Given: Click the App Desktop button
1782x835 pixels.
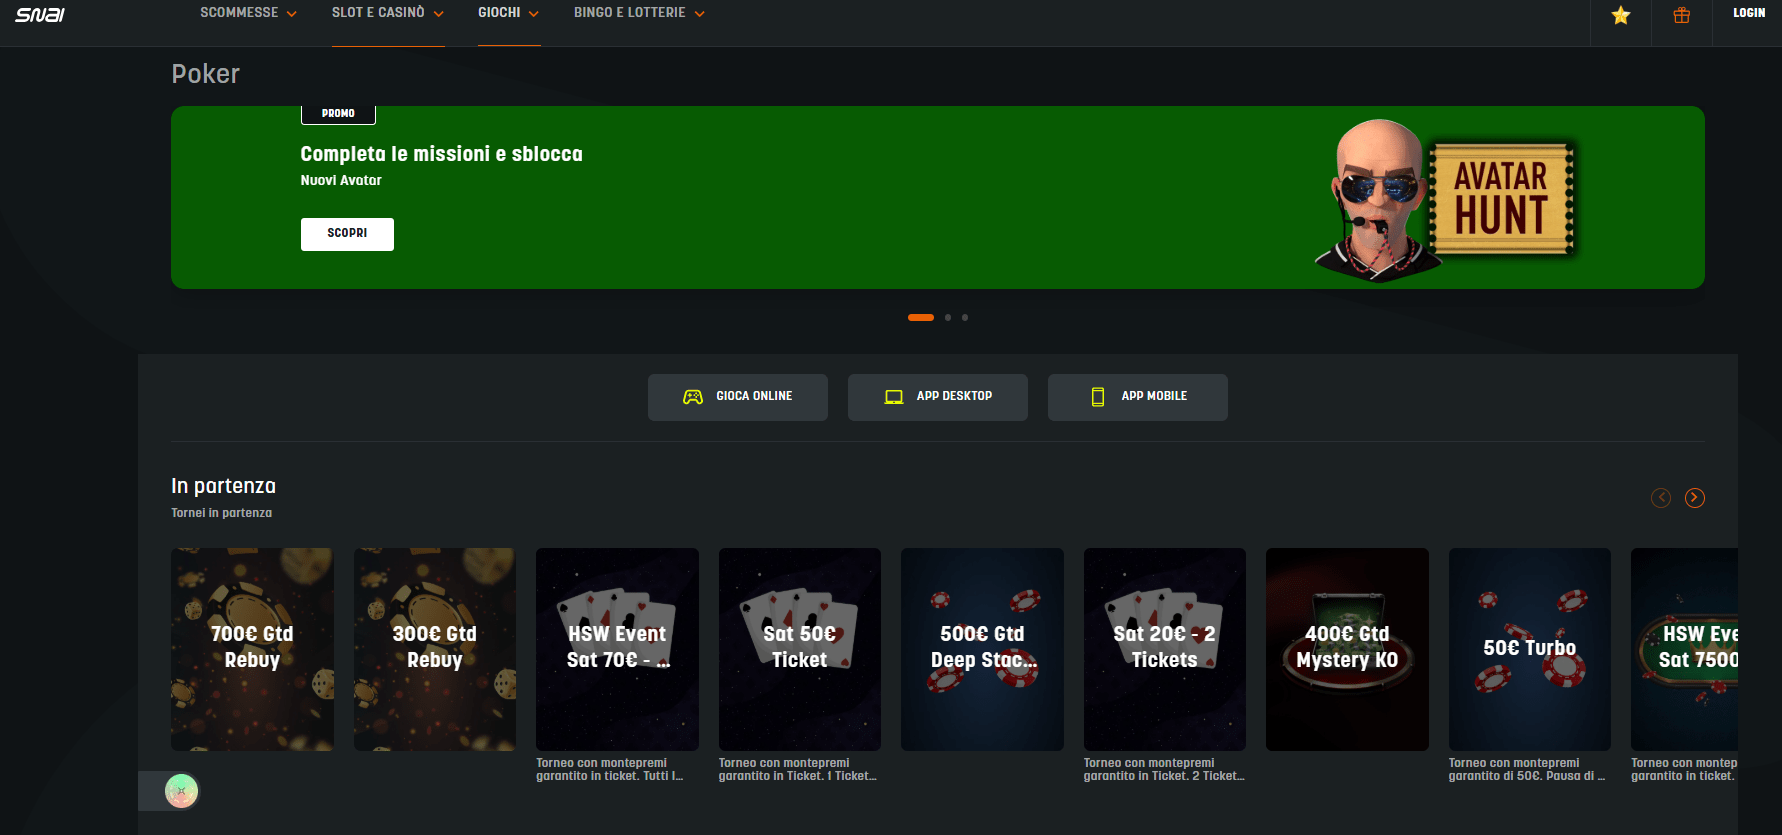Looking at the screenshot, I should (937, 397).
